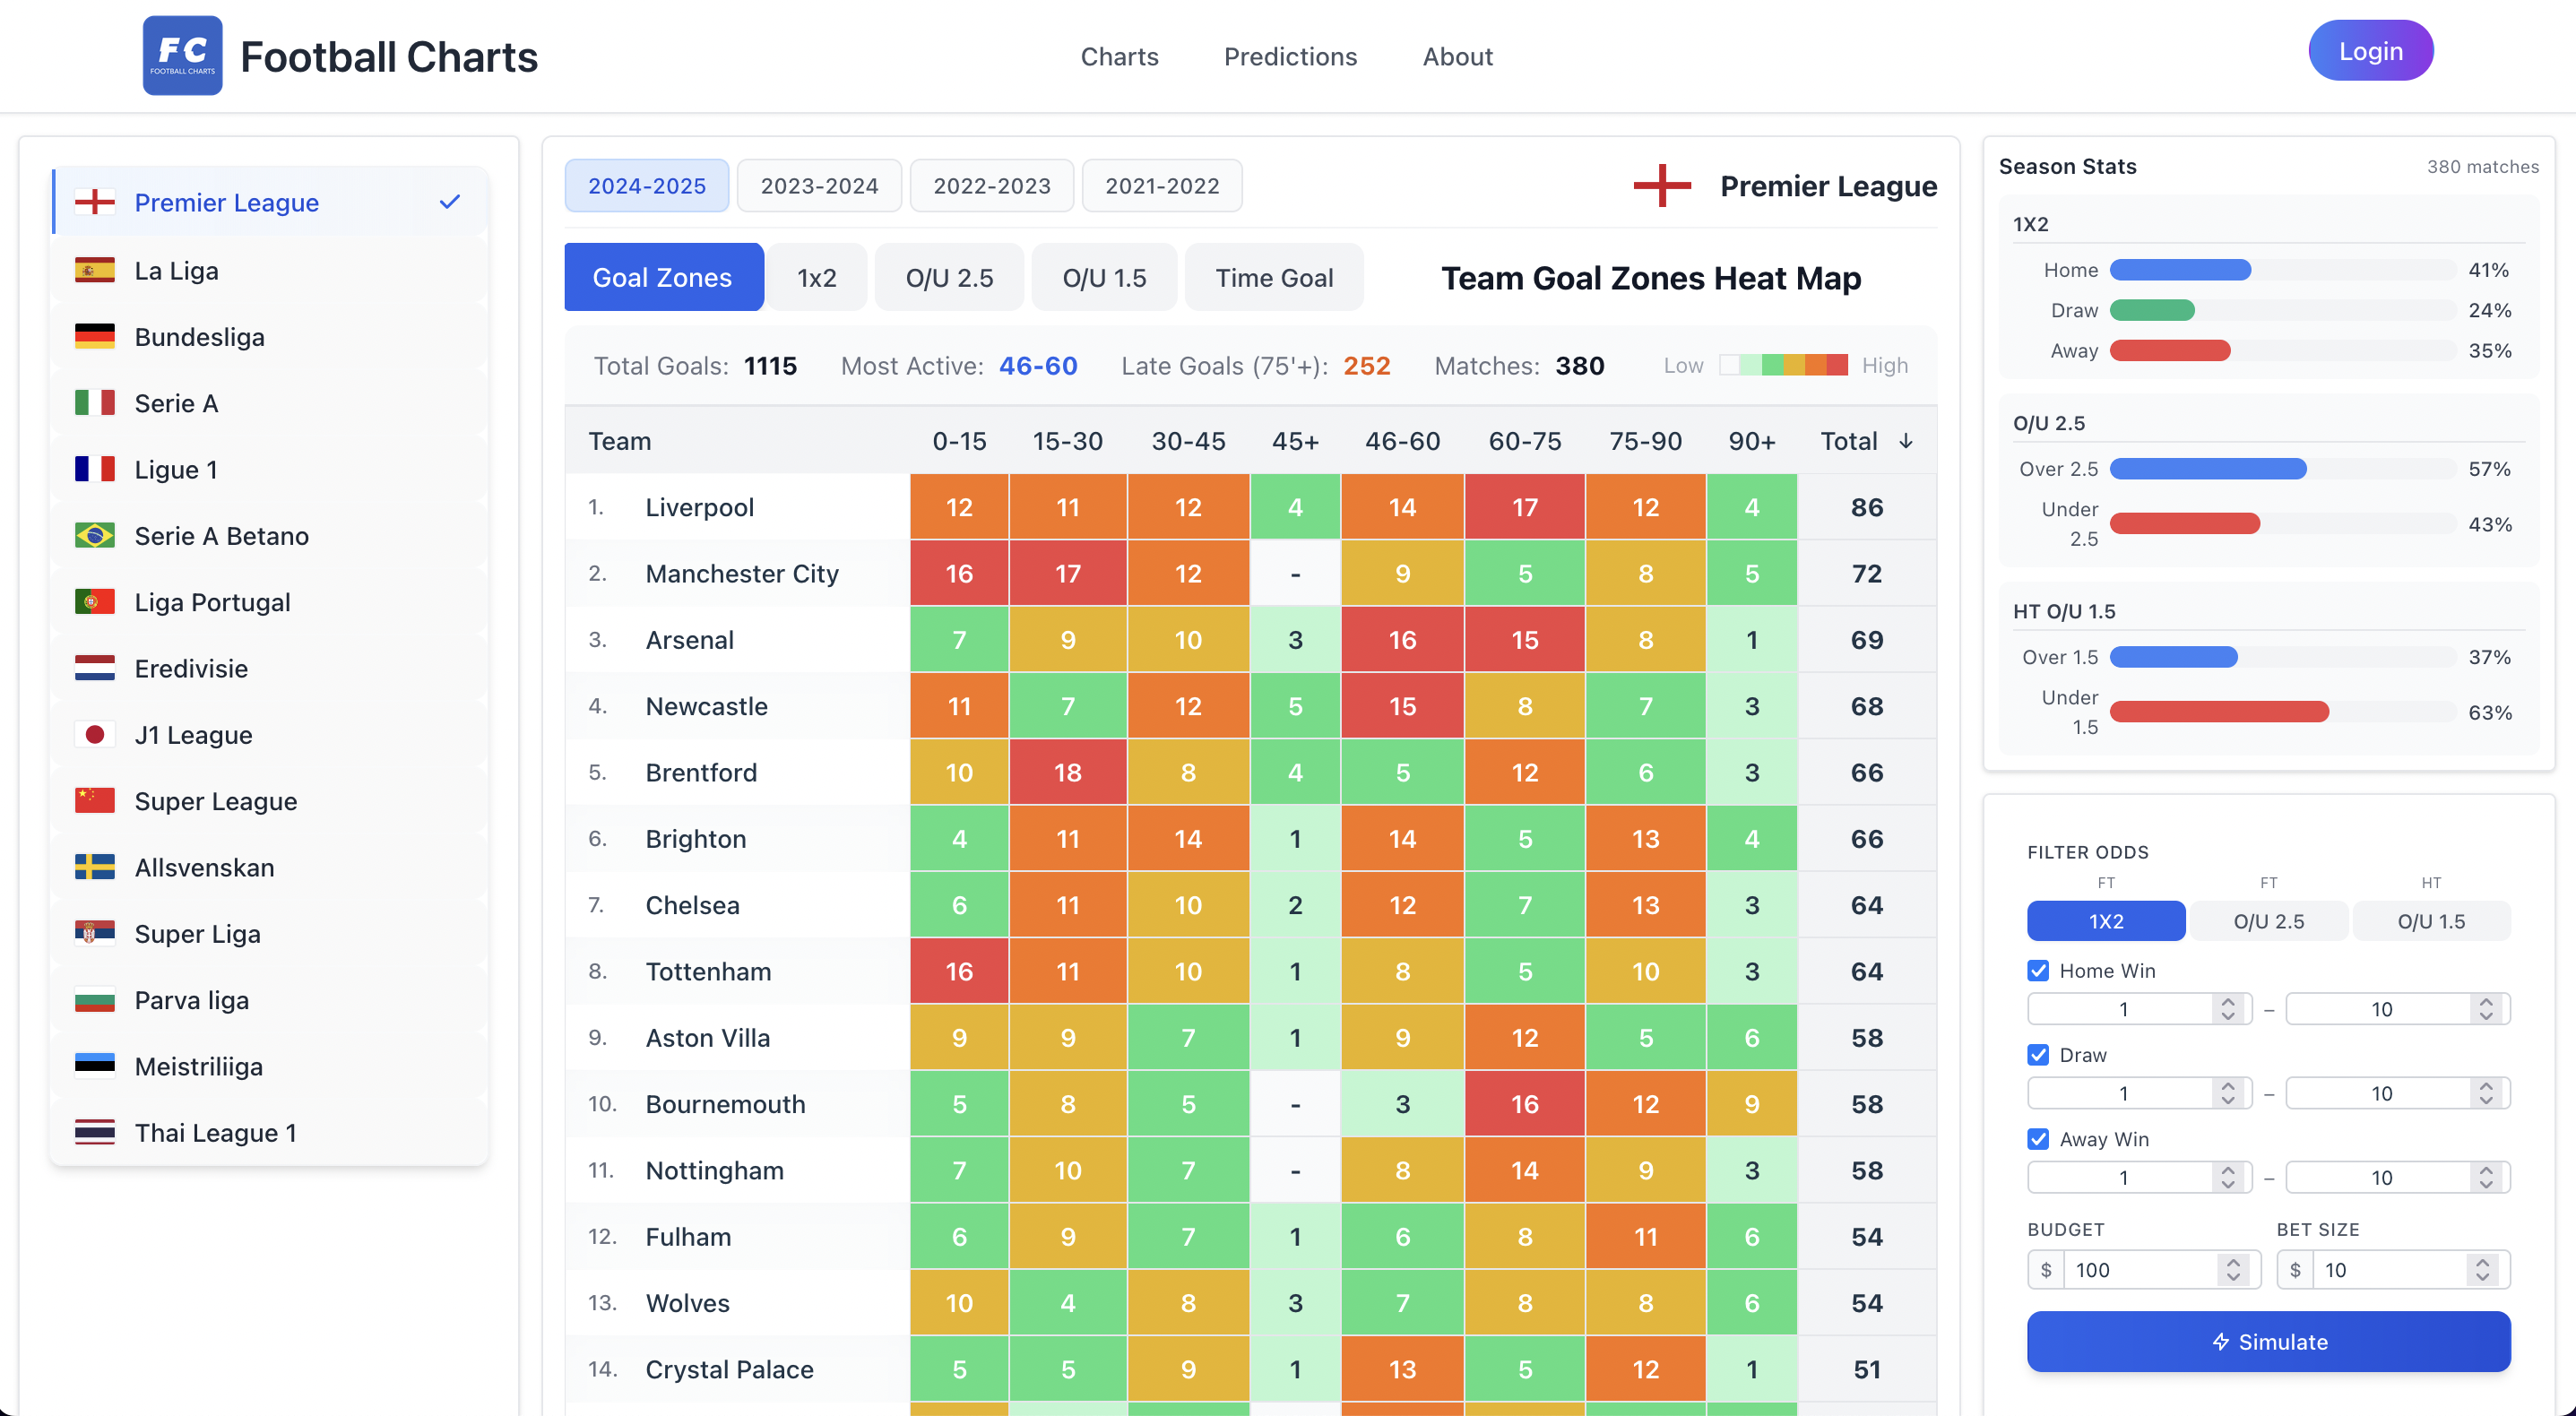Click the Spain flag icon for La Liga
This screenshot has height=1416, width=2576.
pyautogui.click(x=95, y=270)
